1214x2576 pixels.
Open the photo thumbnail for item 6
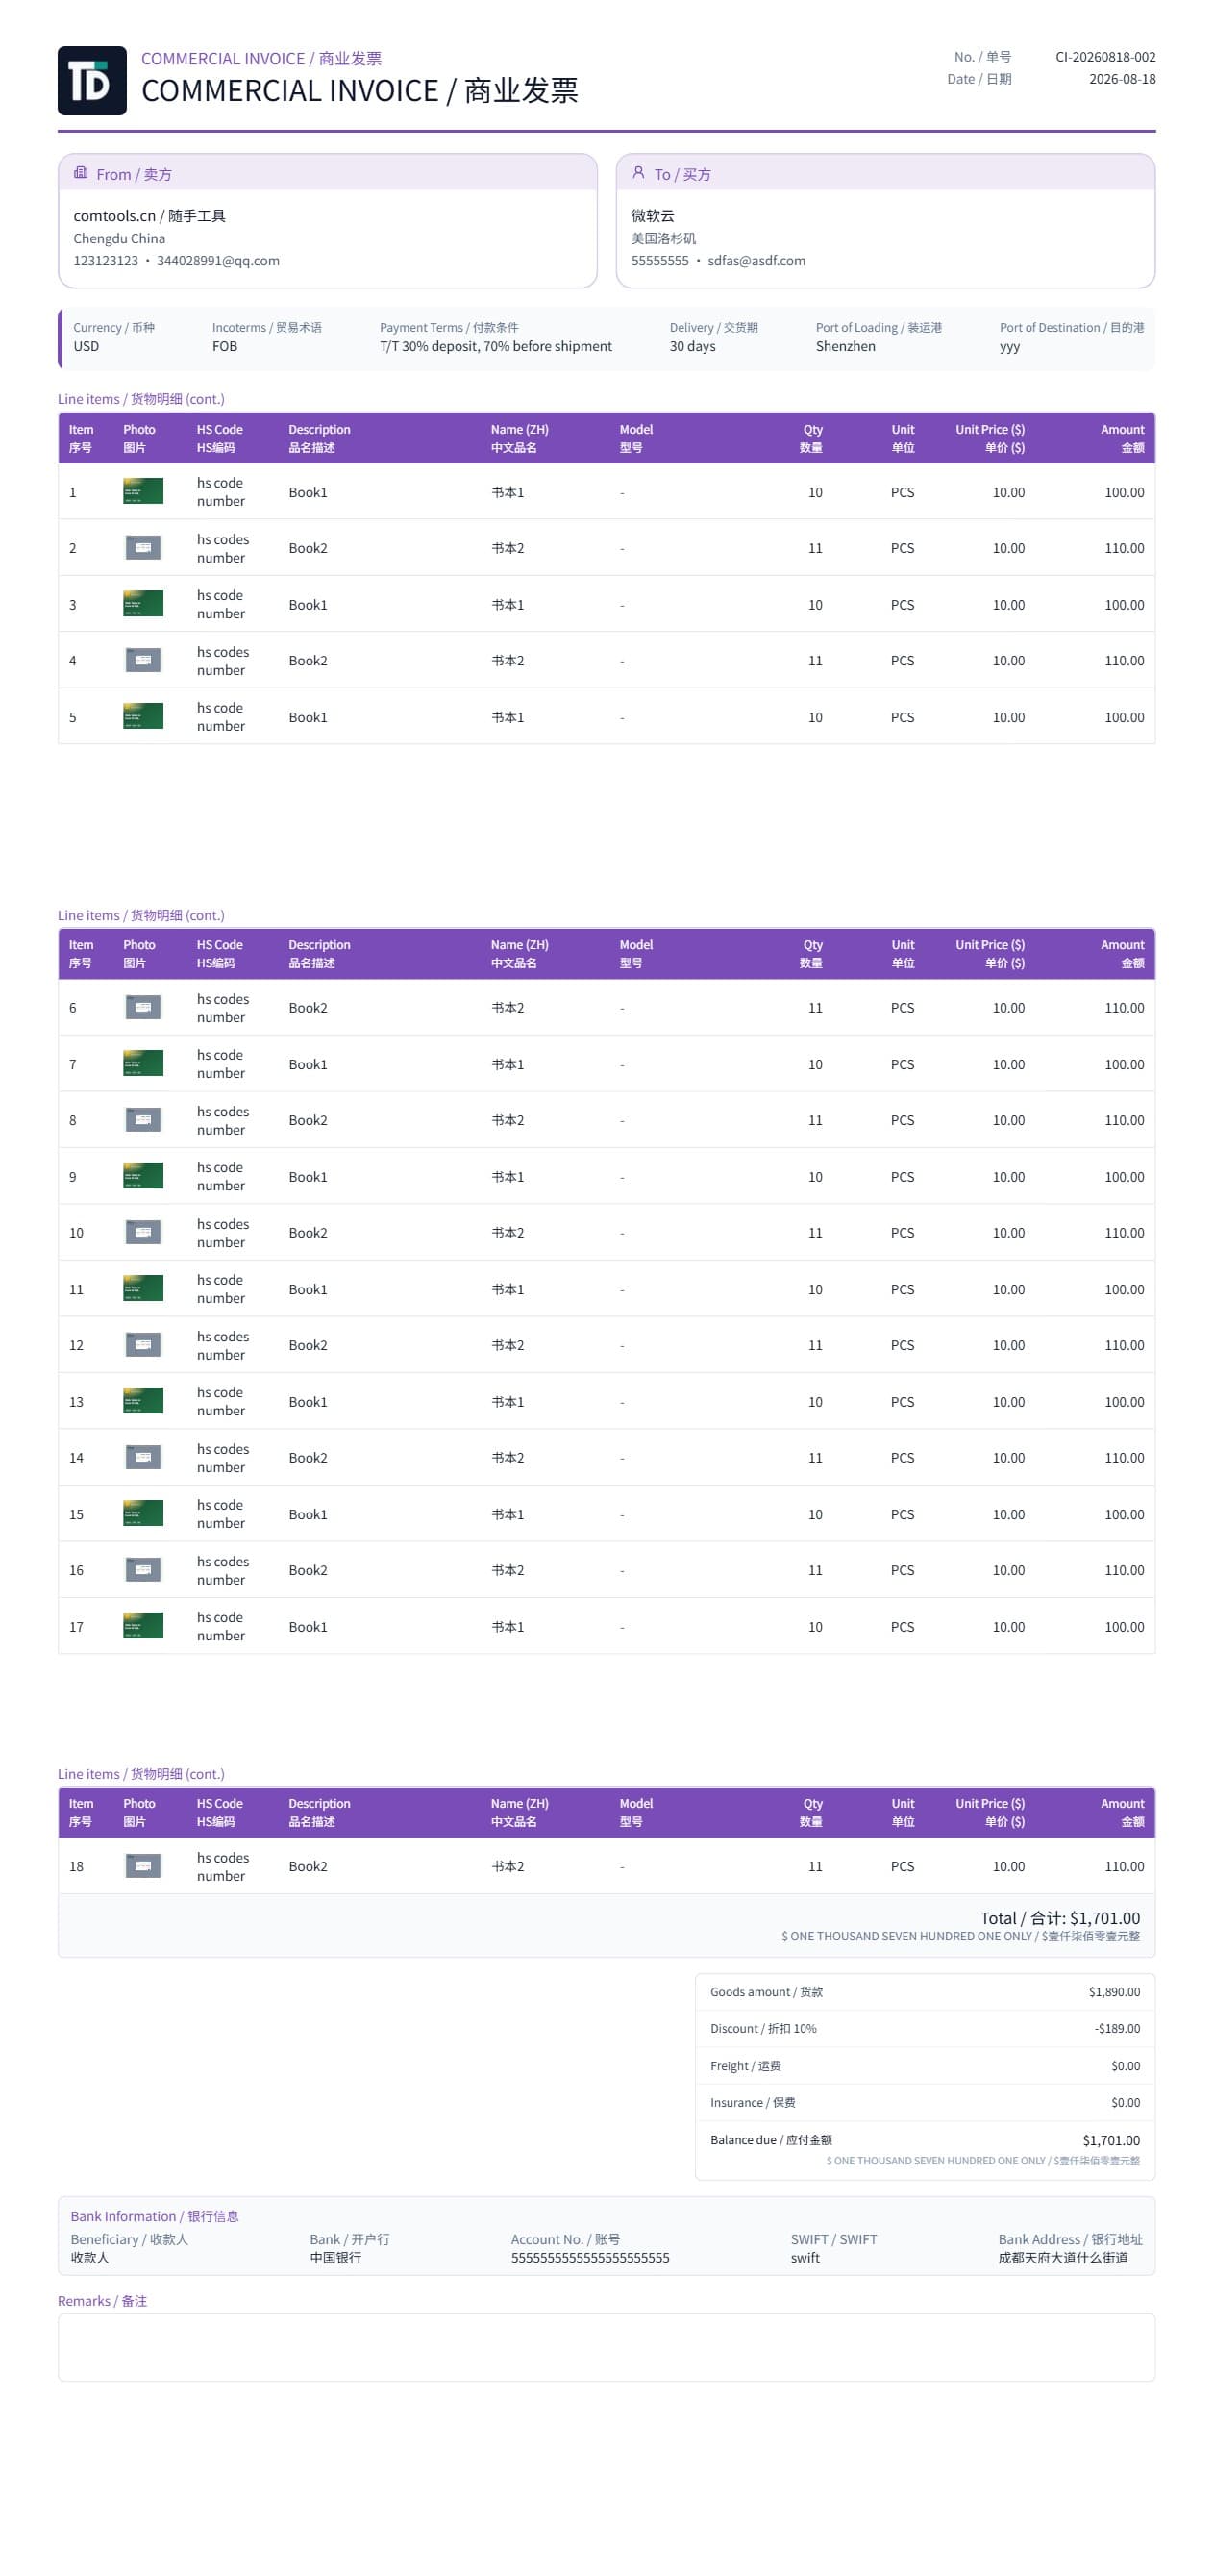pos(143,1007)
